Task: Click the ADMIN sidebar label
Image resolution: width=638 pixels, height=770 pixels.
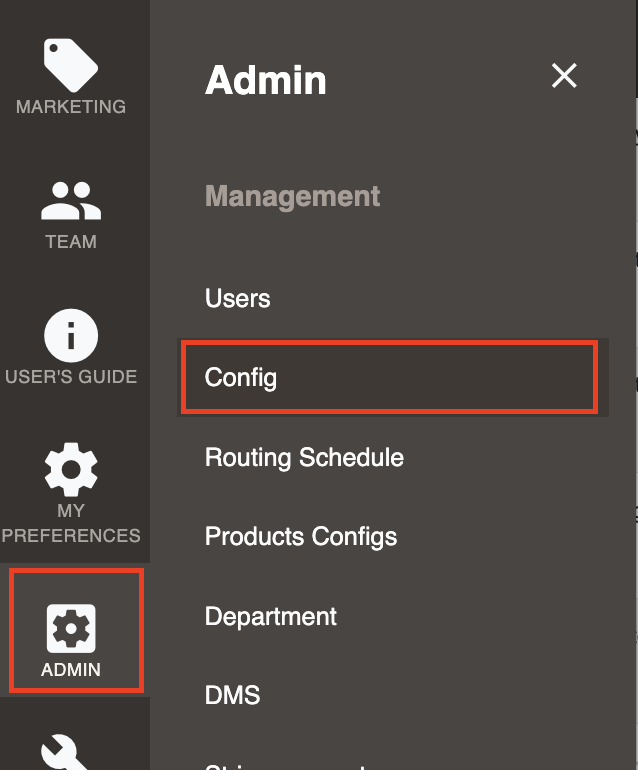Action: pyautogui.click(x=71, y=670)
